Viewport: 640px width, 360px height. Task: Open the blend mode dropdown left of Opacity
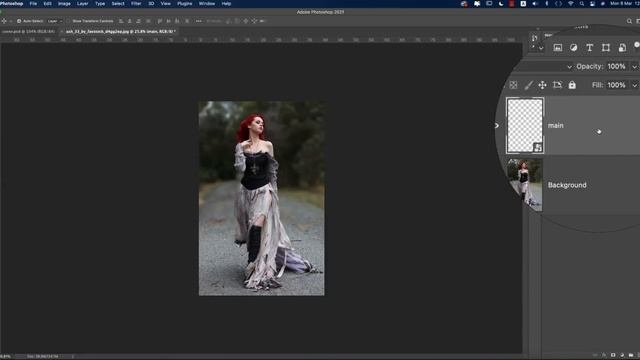pos(569,67)
